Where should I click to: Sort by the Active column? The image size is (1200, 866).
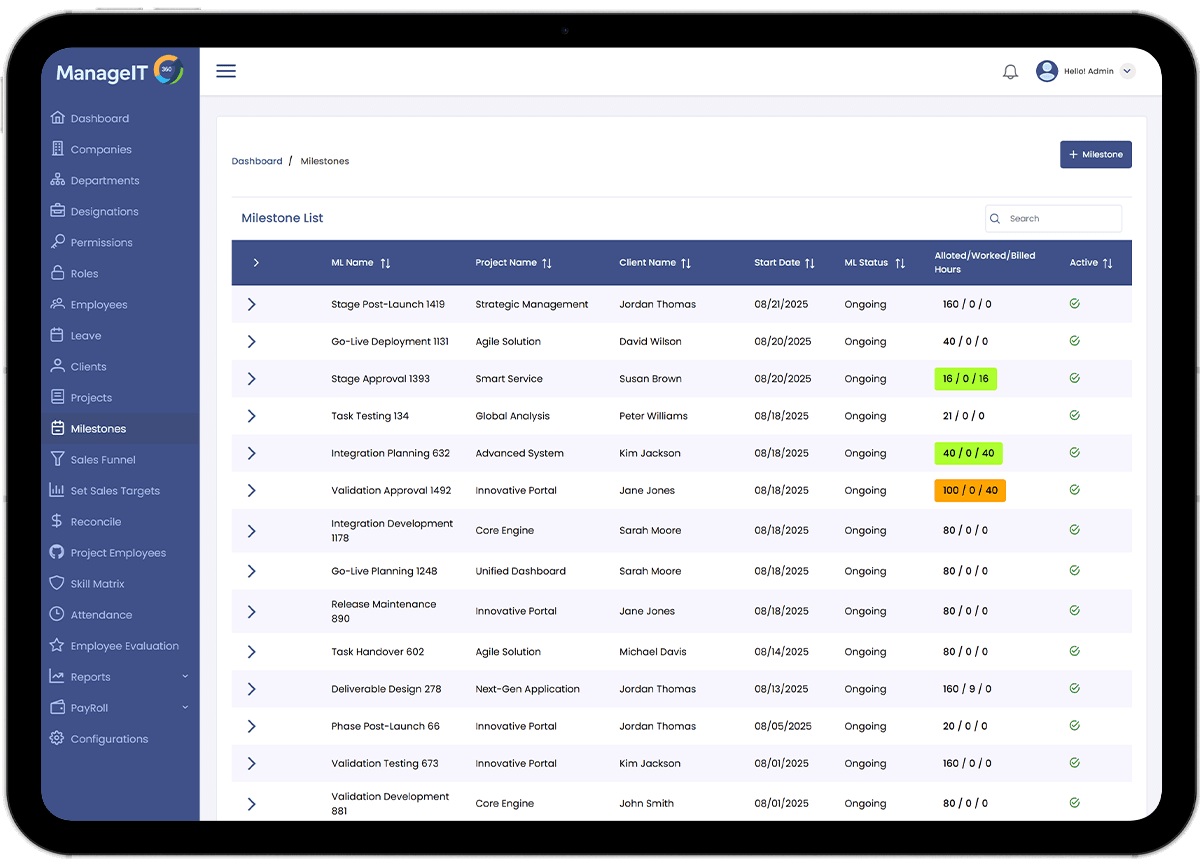tap(1107, 263)
